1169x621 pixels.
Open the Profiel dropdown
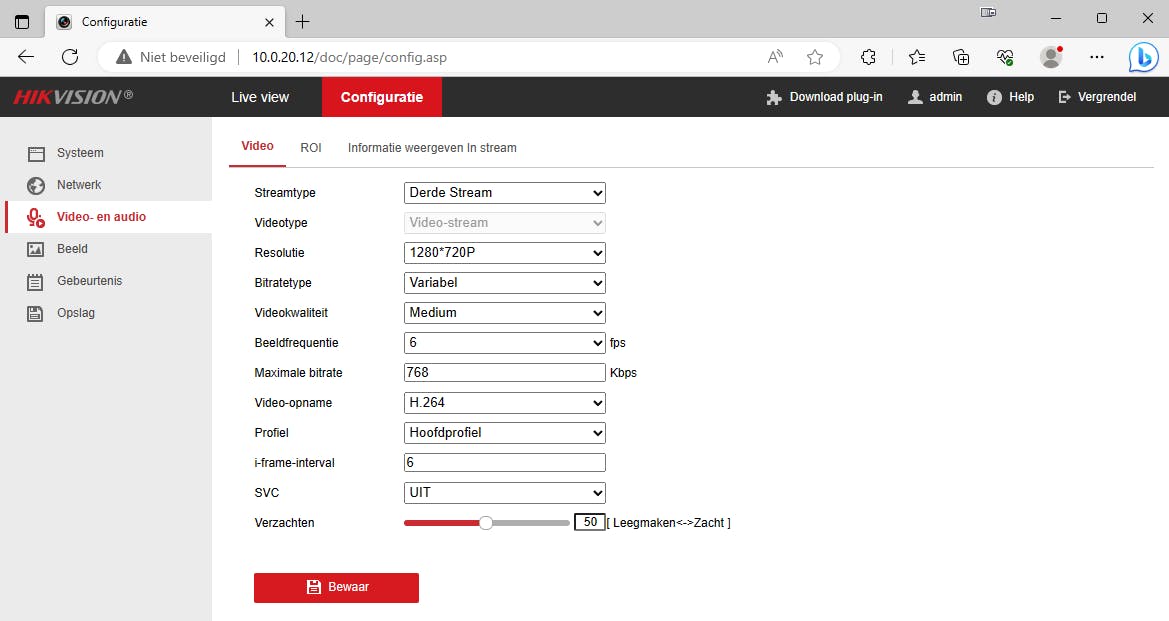click(505, 433)
